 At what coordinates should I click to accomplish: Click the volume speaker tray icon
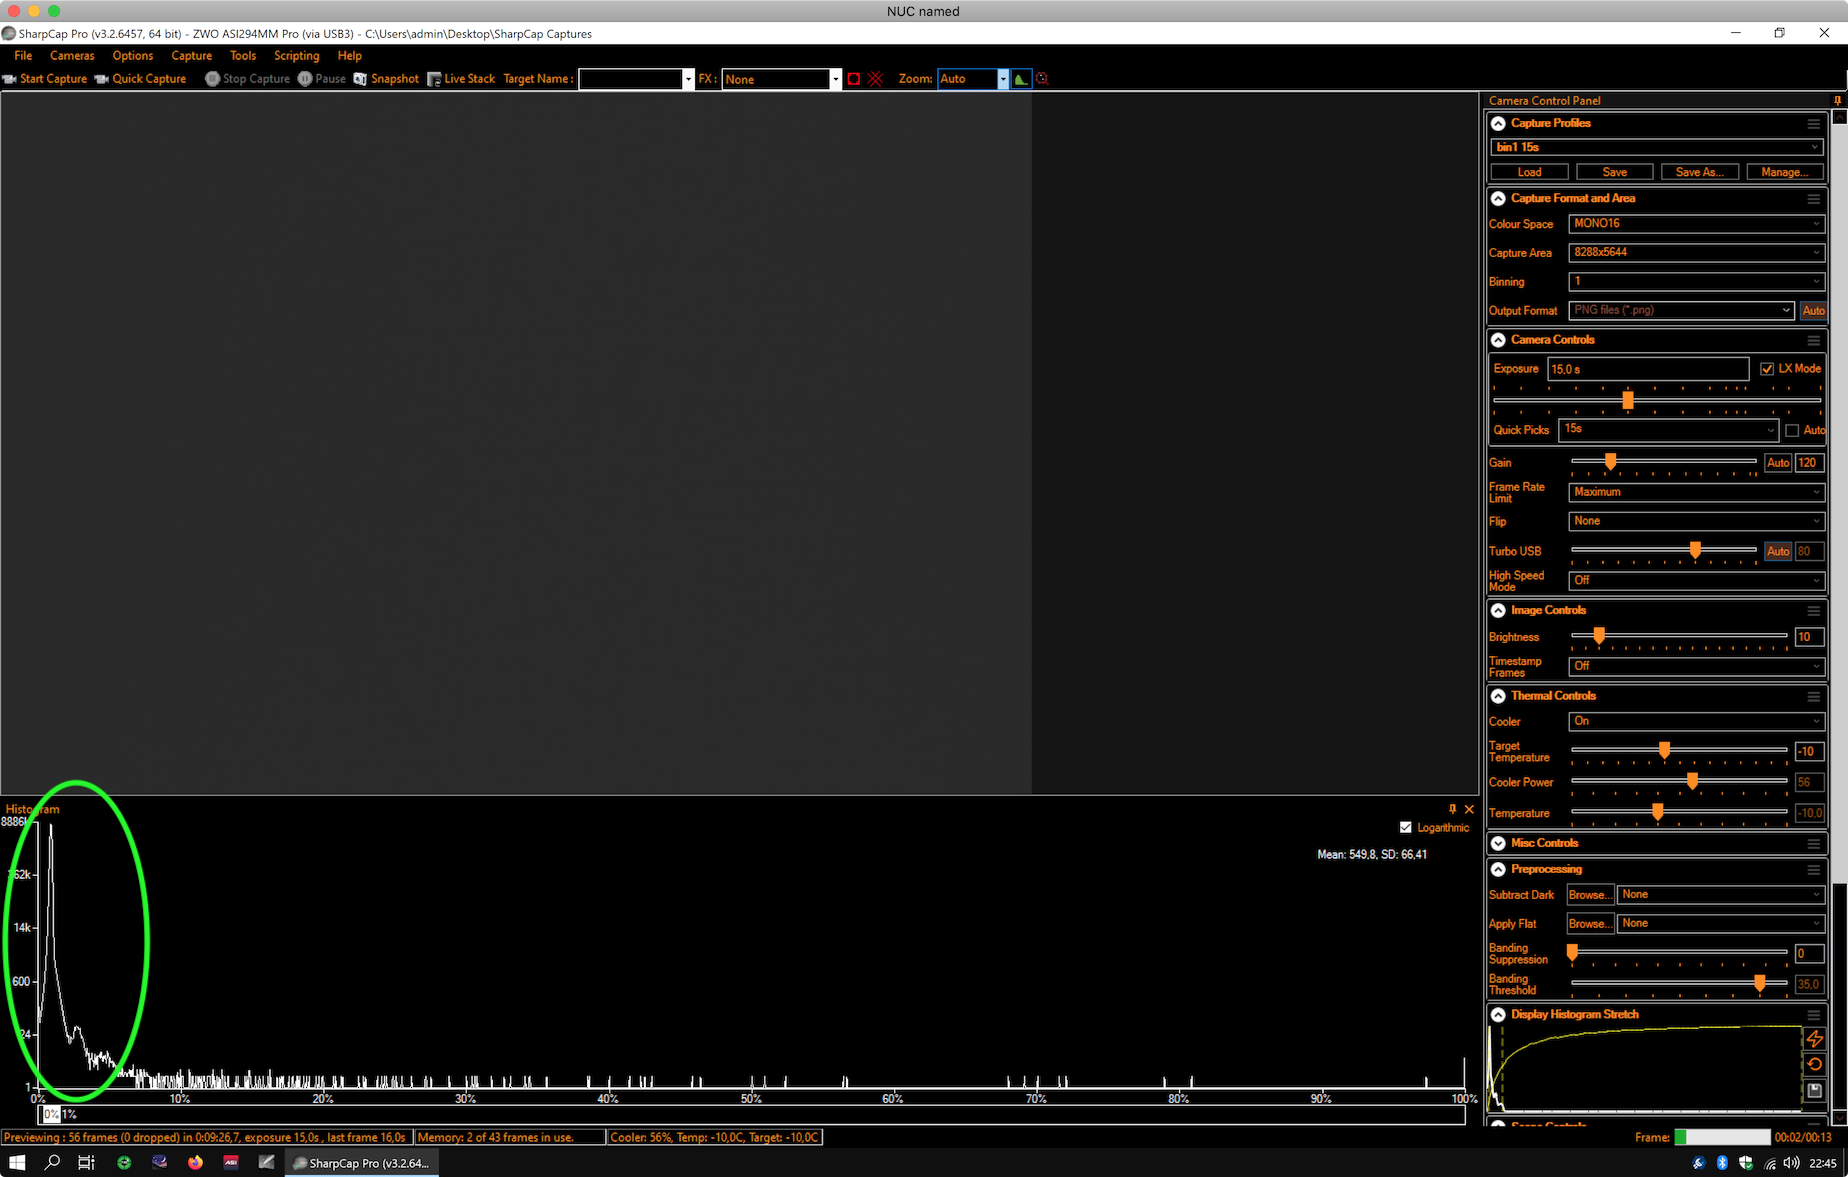pos(1791,1163)
